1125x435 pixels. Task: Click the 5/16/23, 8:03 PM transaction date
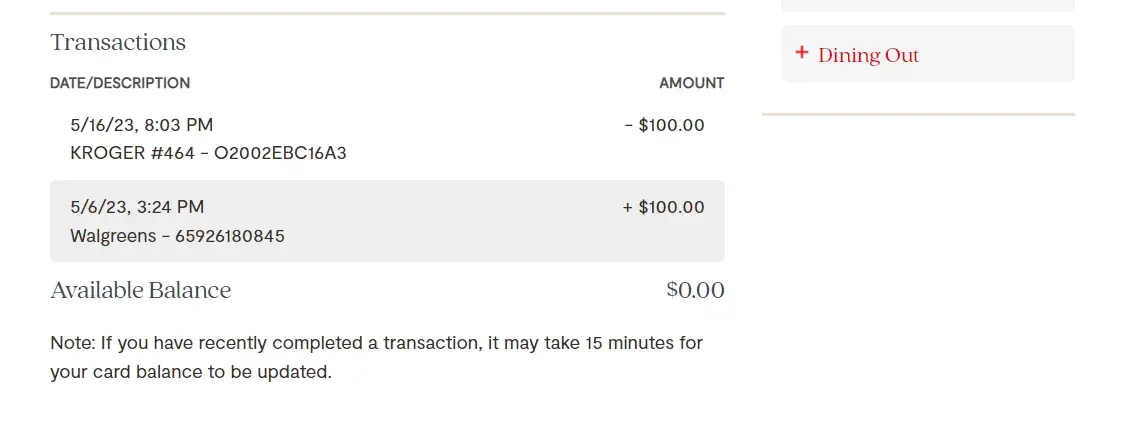[x=141, y=125]
